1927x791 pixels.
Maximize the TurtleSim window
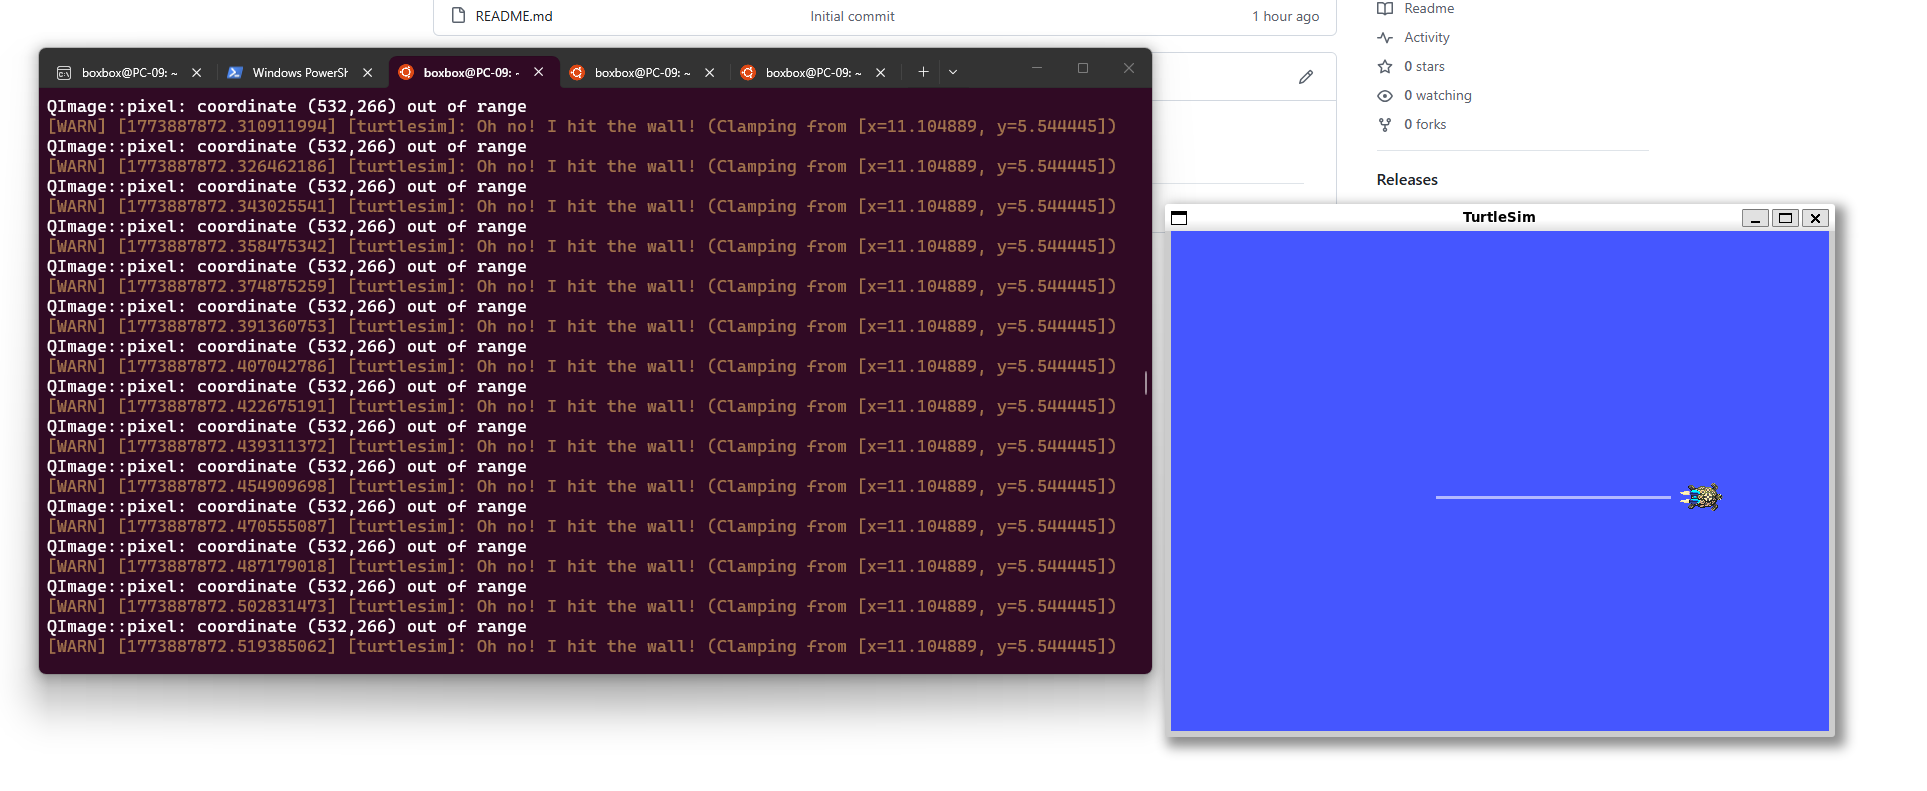coord(1786,218)
